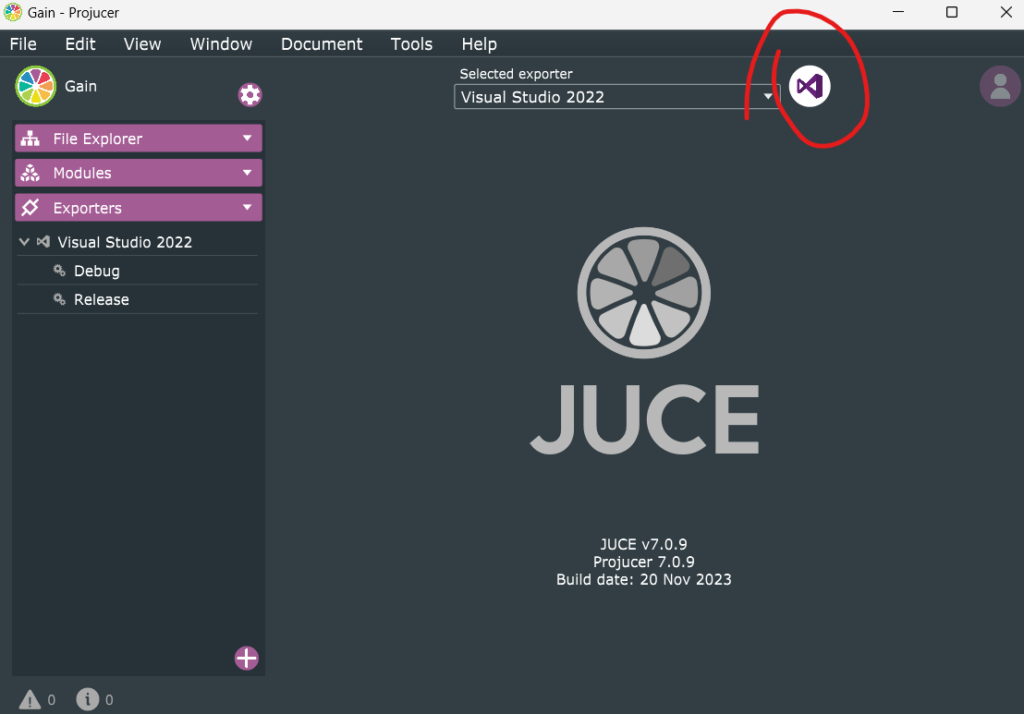Open the Help menu

(479, 44)
